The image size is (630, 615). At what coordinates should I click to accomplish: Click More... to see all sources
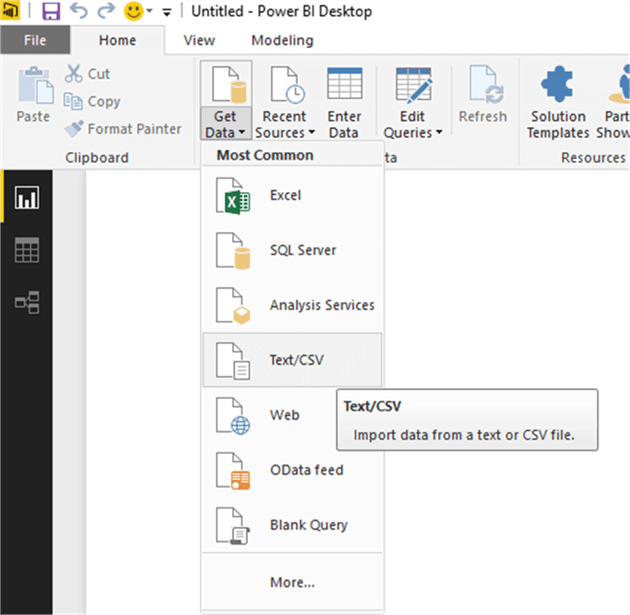(x=292, y=582)
